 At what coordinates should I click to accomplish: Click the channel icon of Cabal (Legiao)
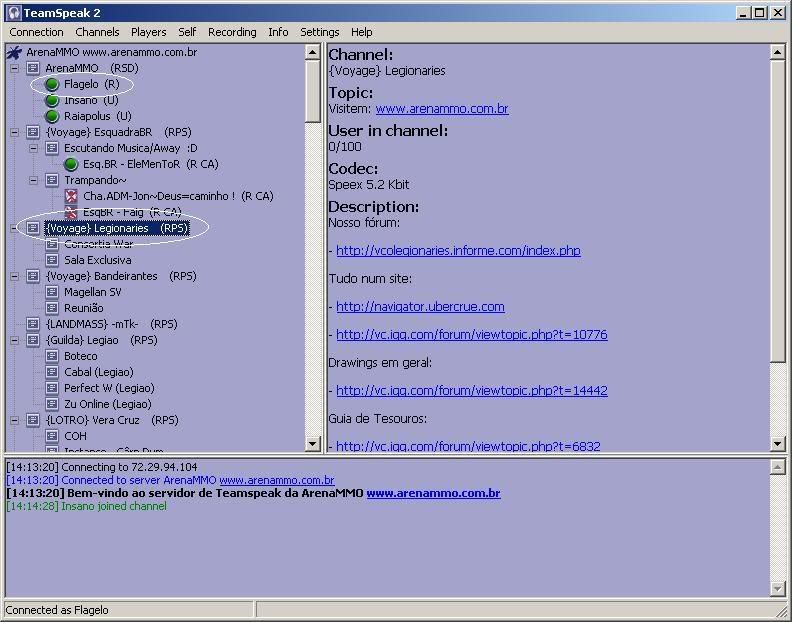coord(52,372)
